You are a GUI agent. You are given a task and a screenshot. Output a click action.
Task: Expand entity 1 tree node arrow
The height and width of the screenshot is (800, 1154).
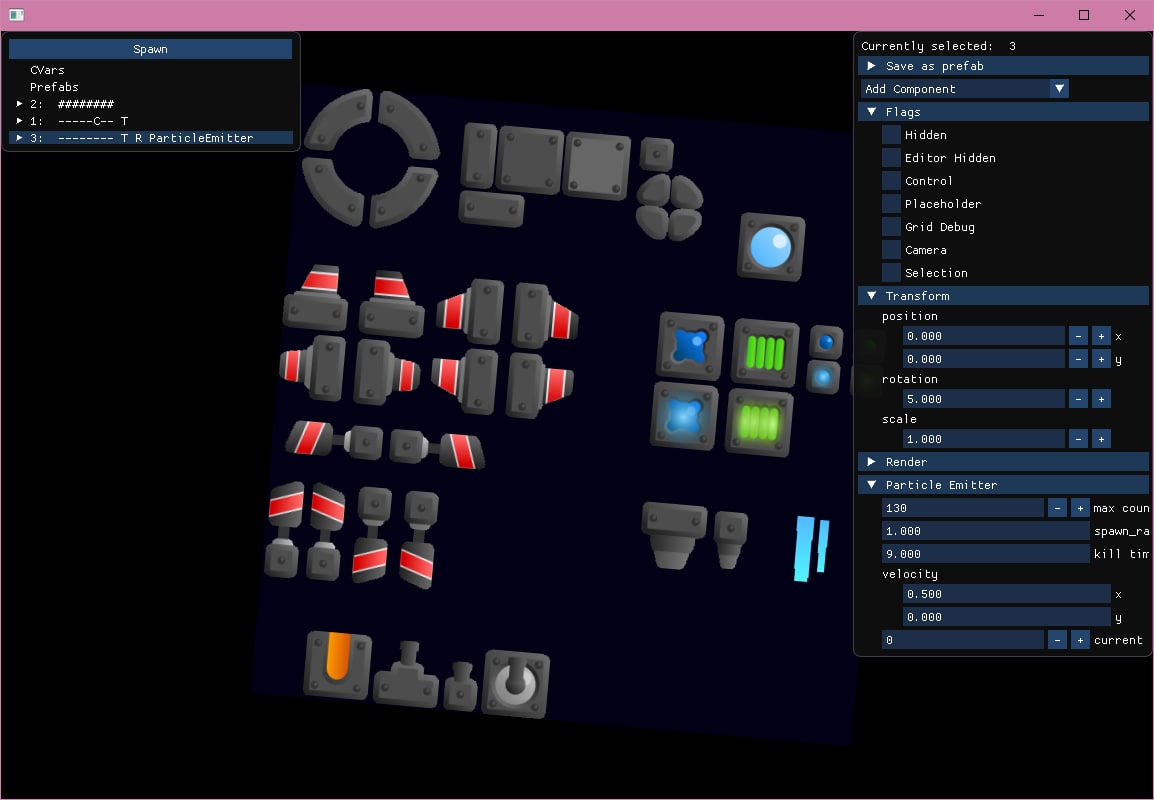[x=19, y=121]
